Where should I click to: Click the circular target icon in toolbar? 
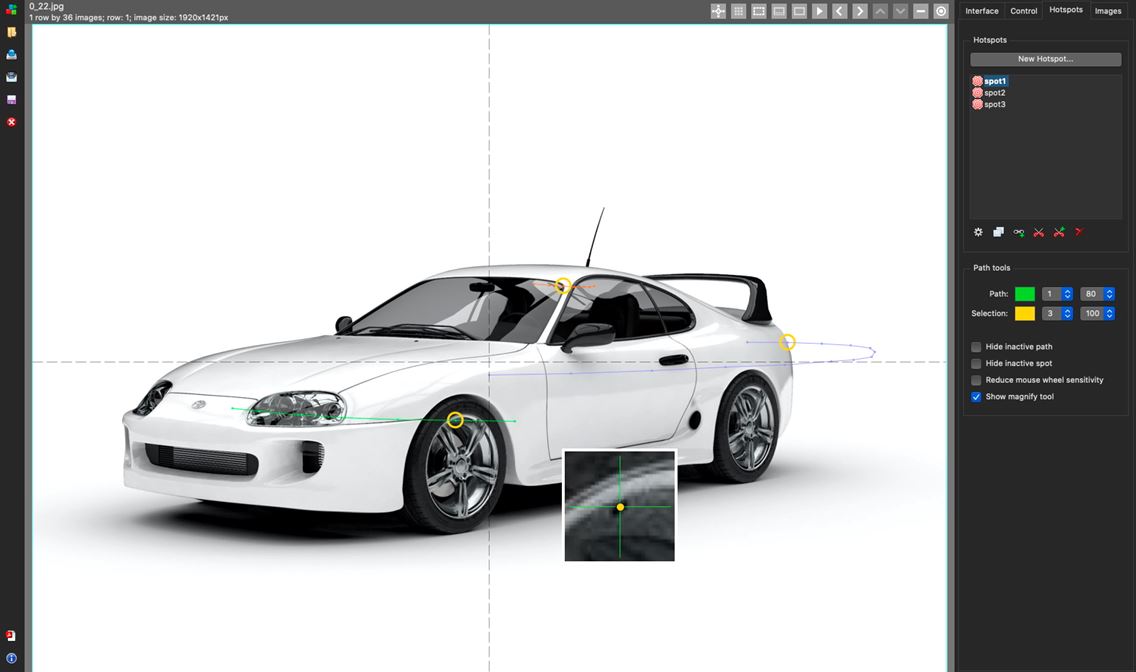point(941,11)
